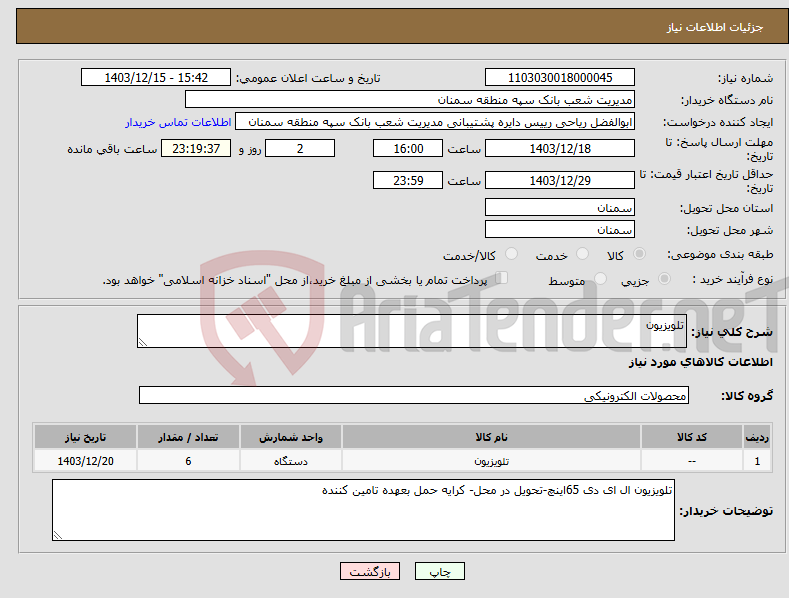Select the خدمت radio button
Image resolution: width=789 pixels, height=598 pixels.
[582, 254]
